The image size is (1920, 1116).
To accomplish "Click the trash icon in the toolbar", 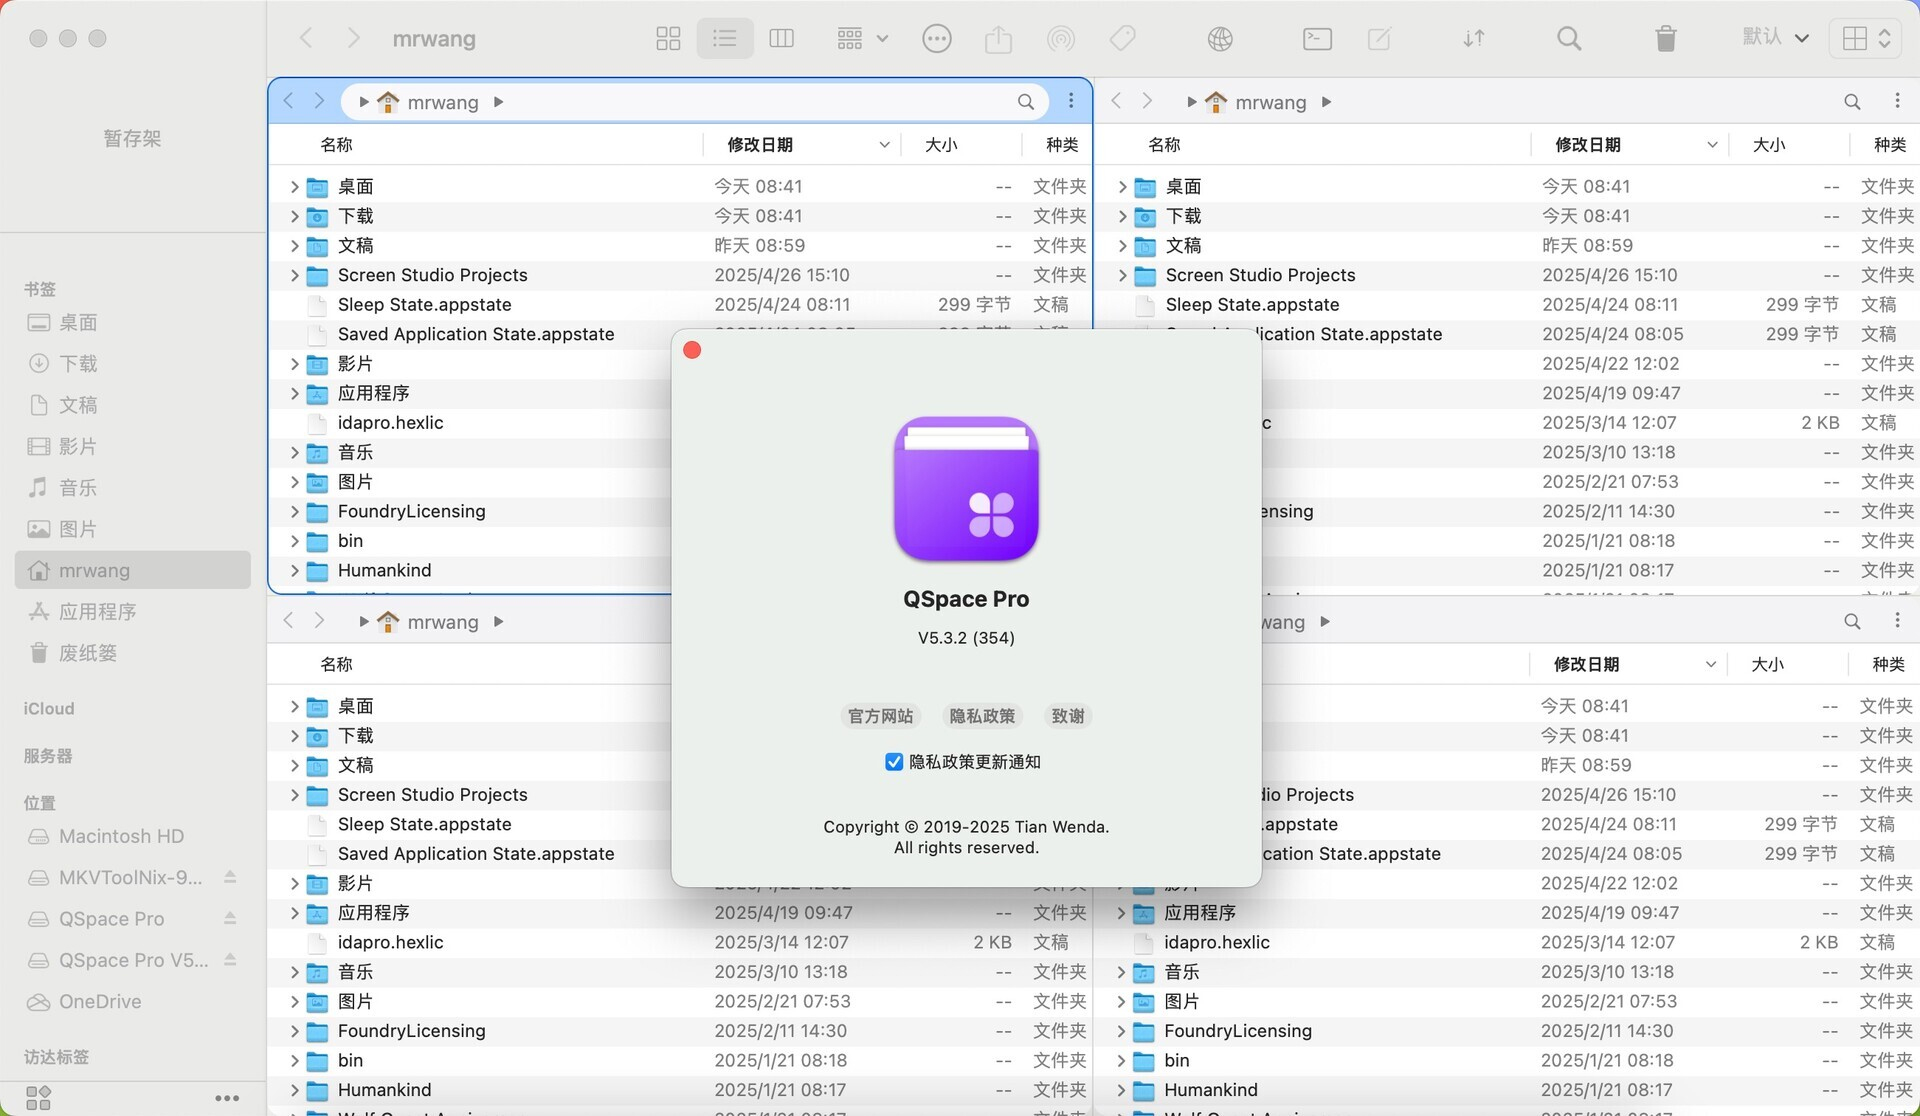I will coord(1663,38).
